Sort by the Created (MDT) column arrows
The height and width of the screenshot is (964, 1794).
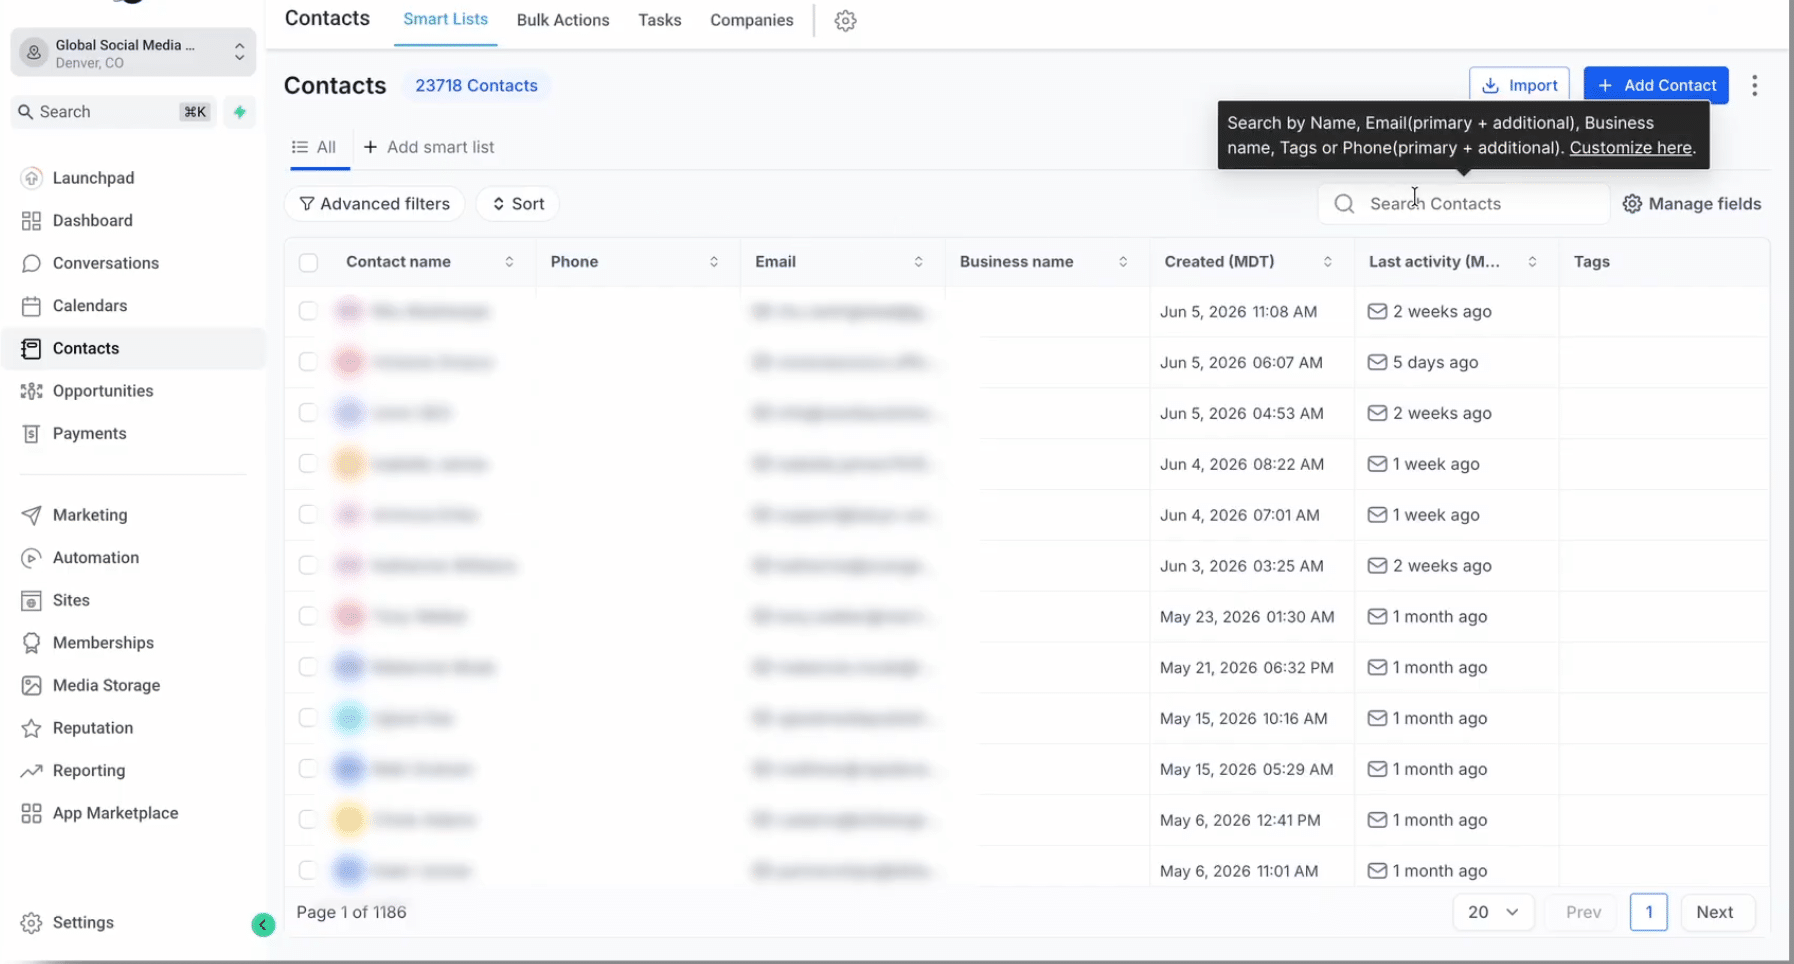coord(1328,262)
